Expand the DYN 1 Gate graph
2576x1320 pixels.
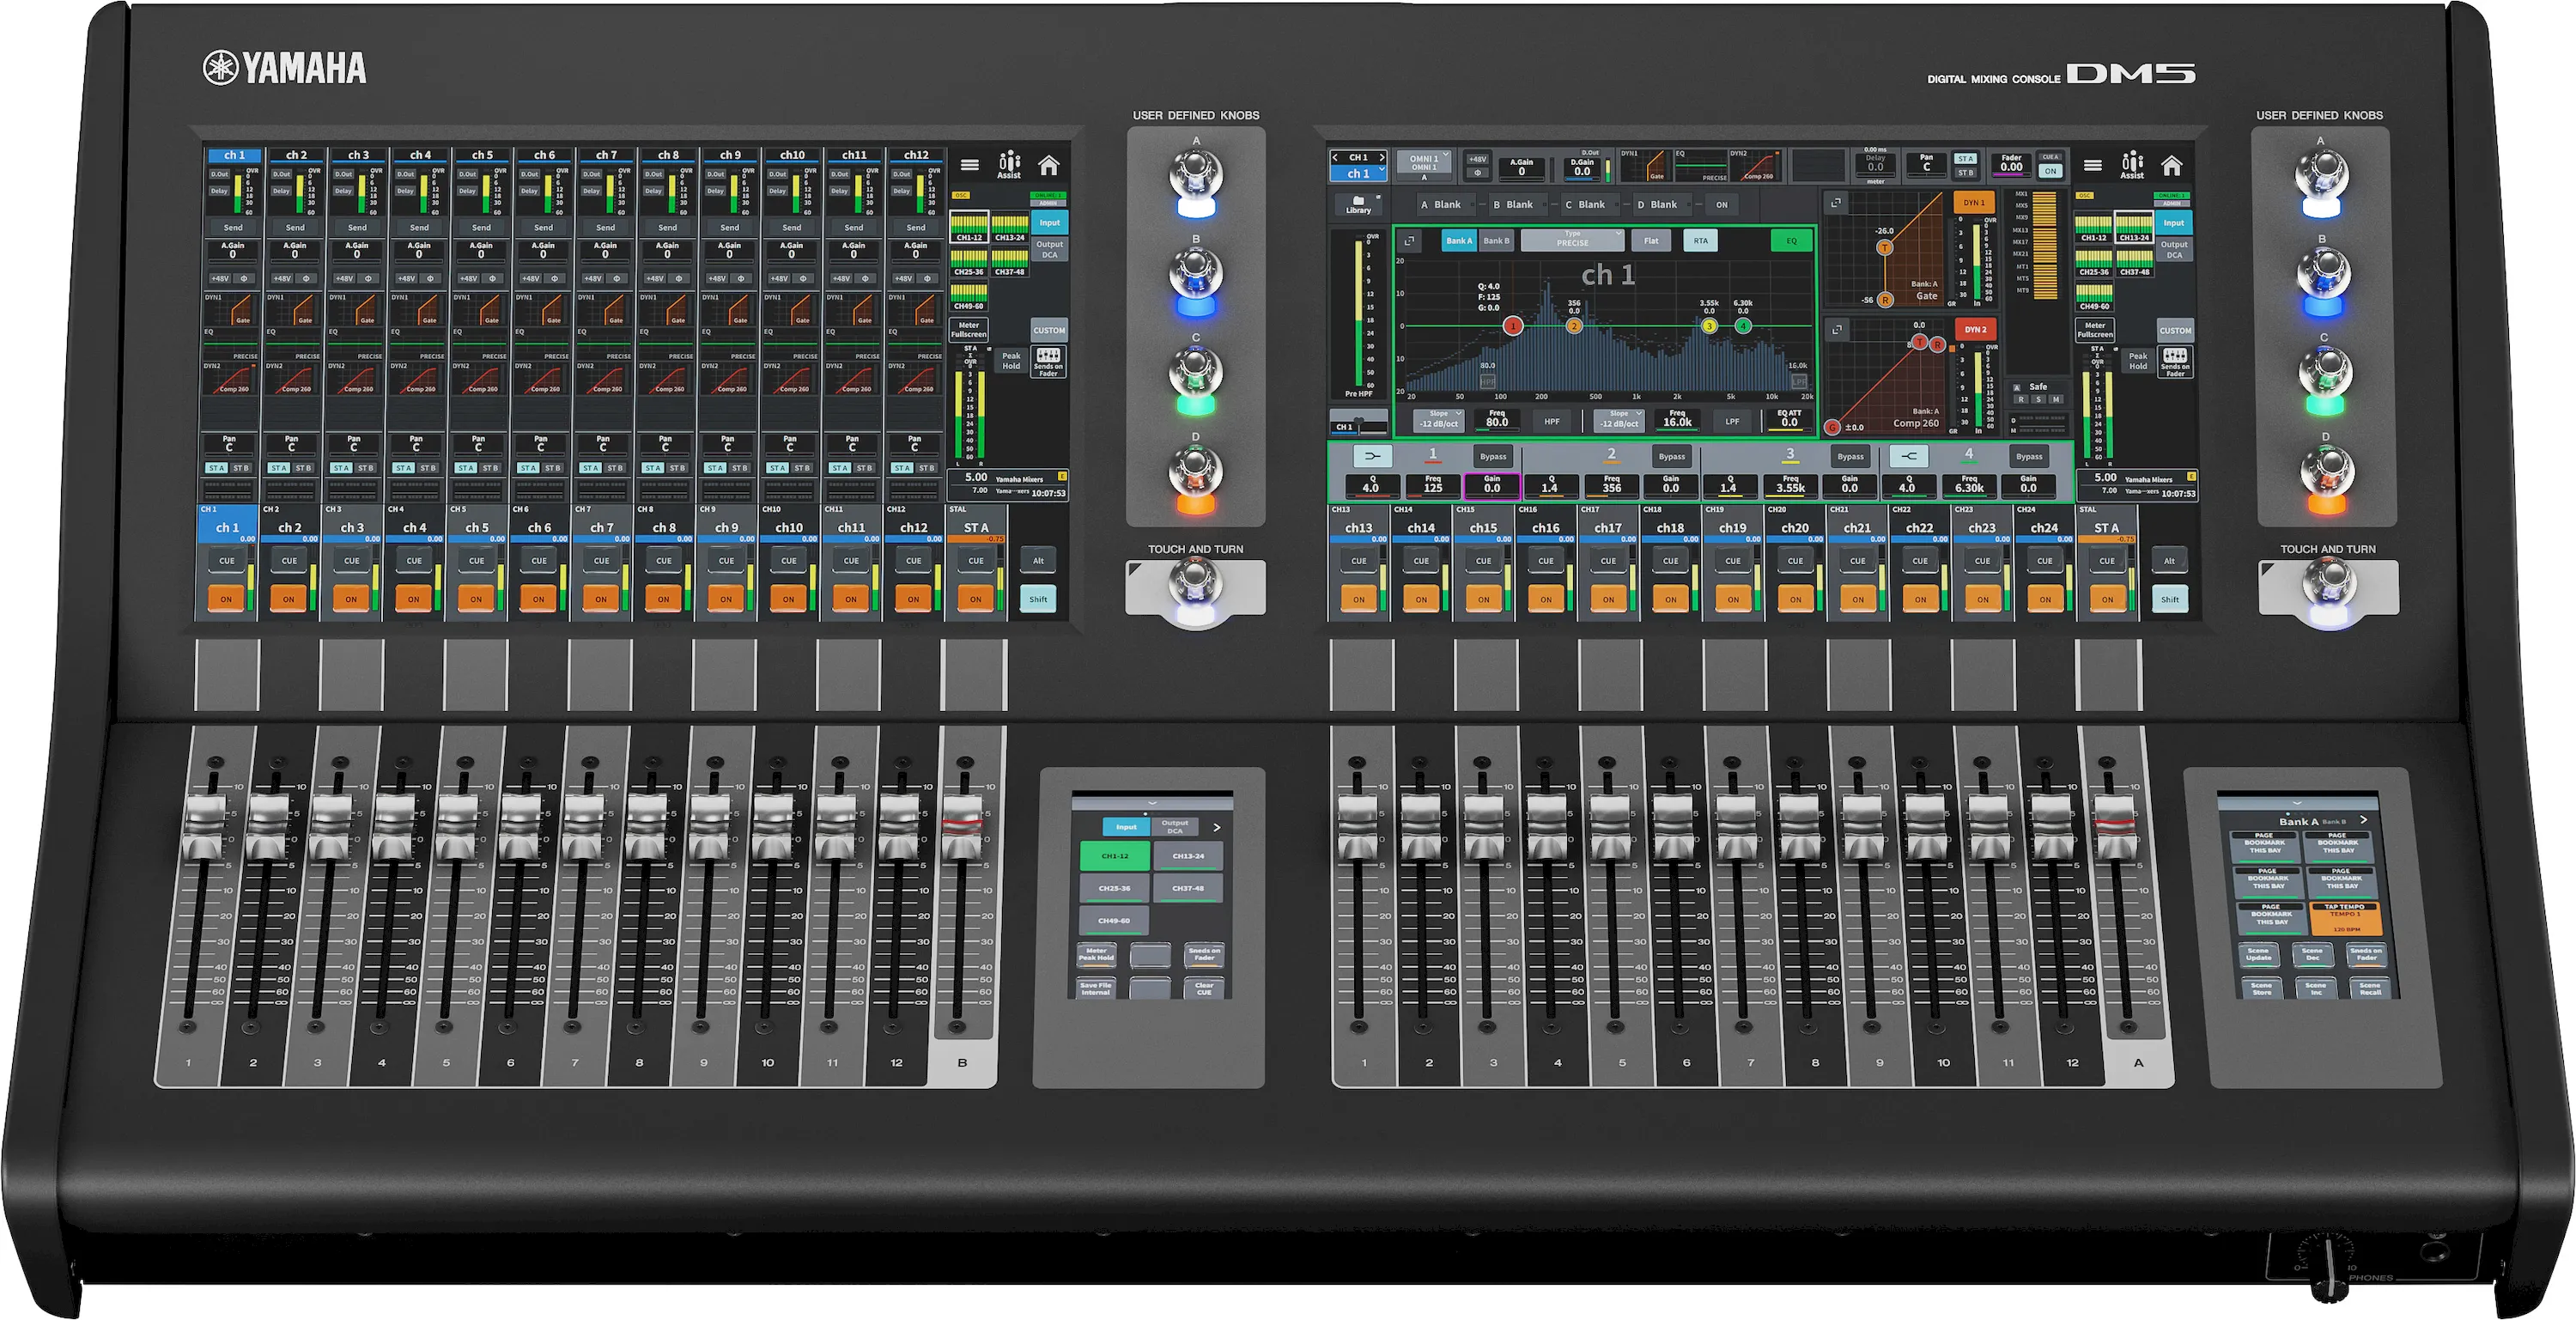coord(1836,203)
